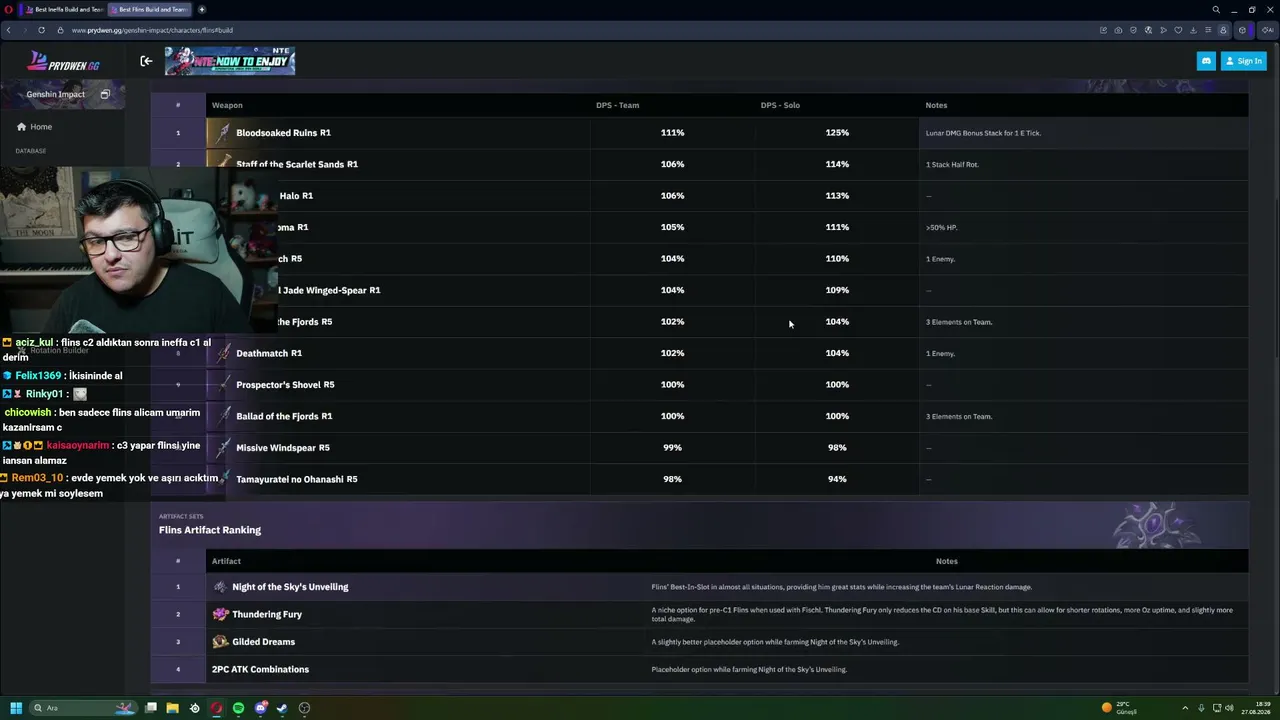Select Missive Windspear R5 weapon name

pyautogui.click(x=283, y=448)
